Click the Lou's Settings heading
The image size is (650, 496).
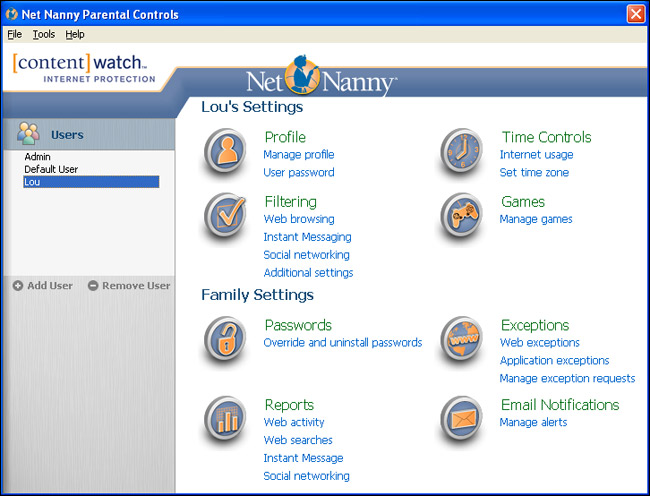pyautogui.click(x=252, y=107)
